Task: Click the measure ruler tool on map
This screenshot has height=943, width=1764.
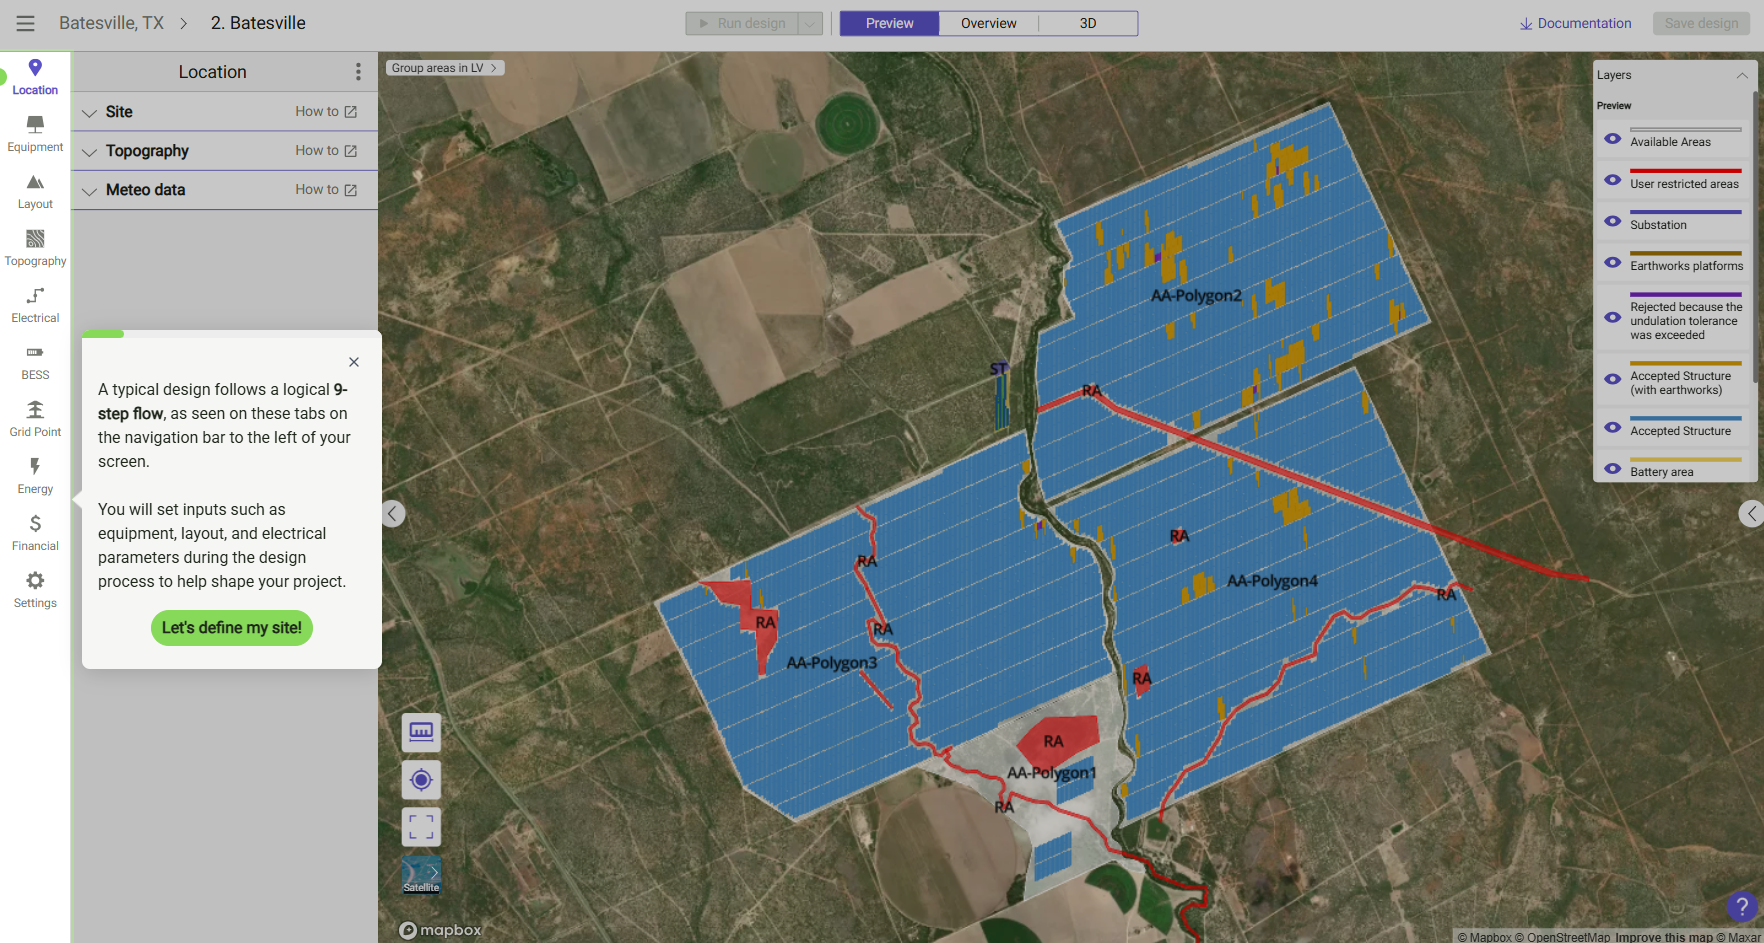Action: click(421, 732)
